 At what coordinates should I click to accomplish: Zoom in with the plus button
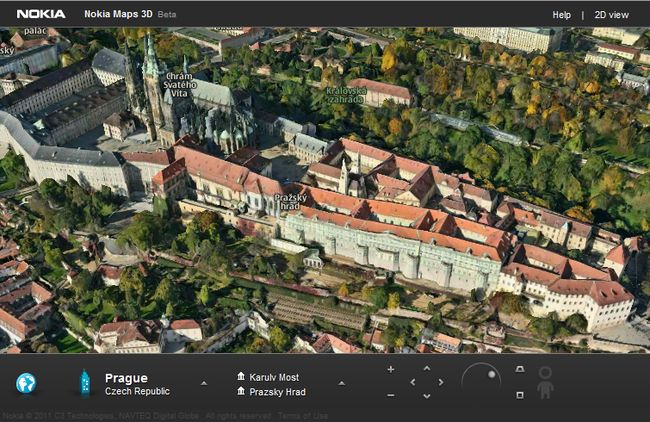390,369
